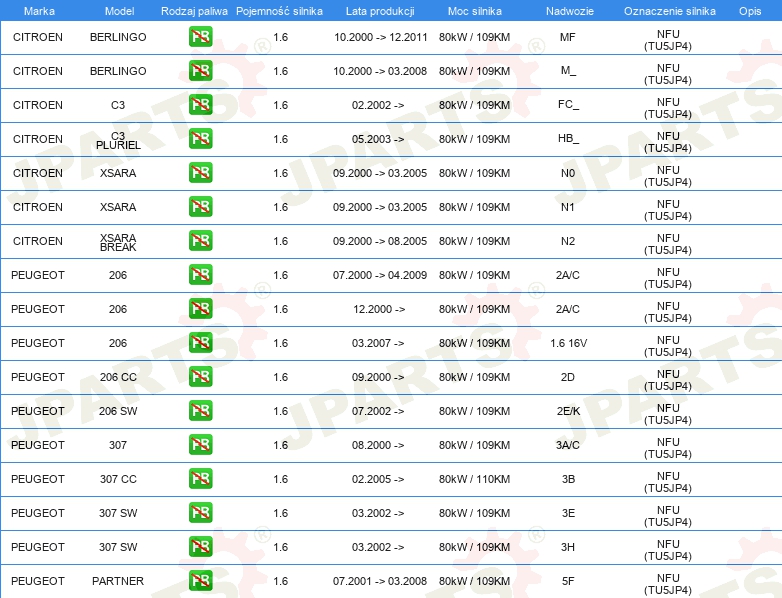Click fuel icon in Xsara N1 row
The width and height of the screenshot is (782, 598).
200,206
